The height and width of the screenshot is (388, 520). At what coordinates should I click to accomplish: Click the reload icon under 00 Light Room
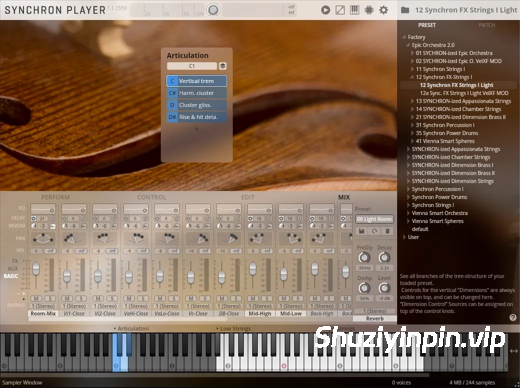click(x=374, y=231)
